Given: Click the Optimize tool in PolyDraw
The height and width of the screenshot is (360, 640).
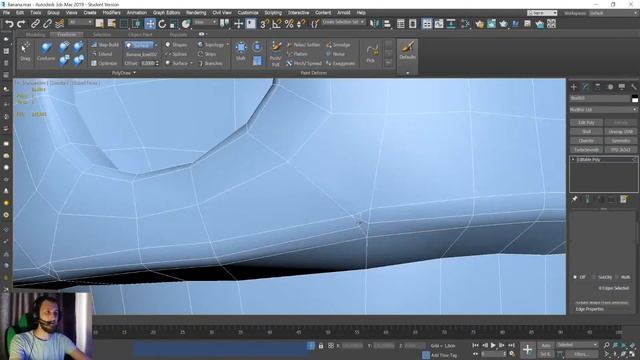Looking at the screenshot, I should click(104, 63).
